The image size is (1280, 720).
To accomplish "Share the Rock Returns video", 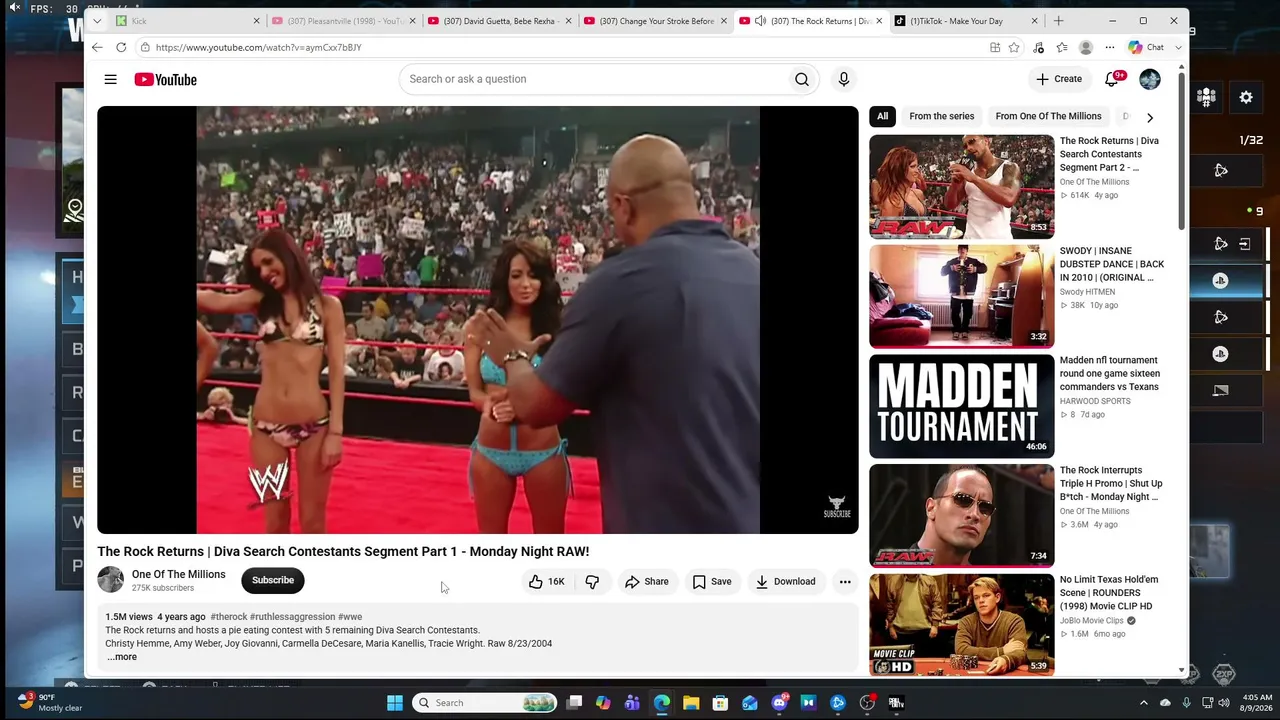I will tap(646, 581).
